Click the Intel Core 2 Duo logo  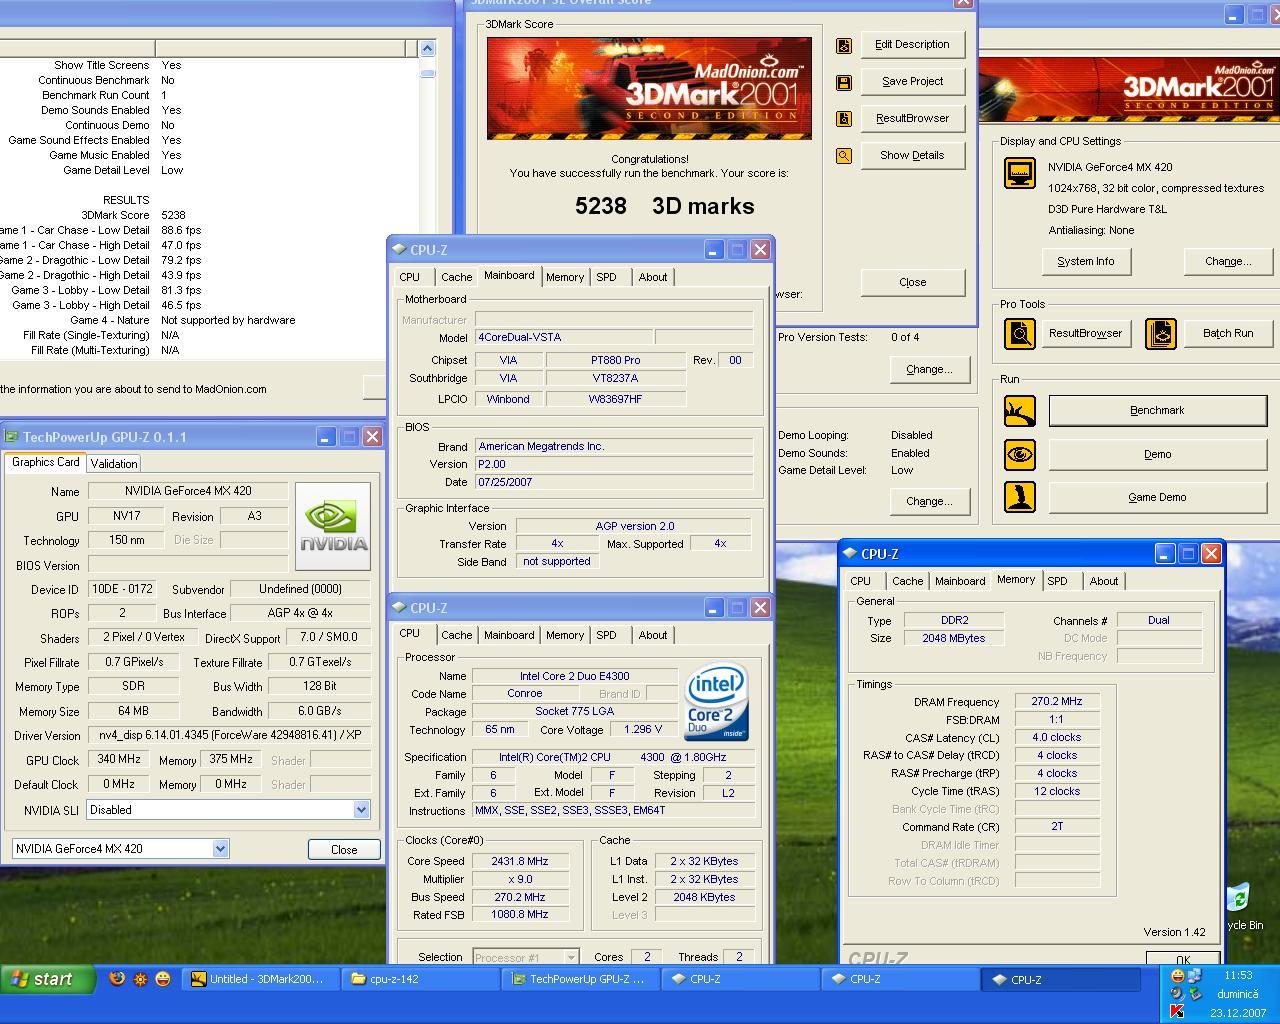tap(717, 703)
